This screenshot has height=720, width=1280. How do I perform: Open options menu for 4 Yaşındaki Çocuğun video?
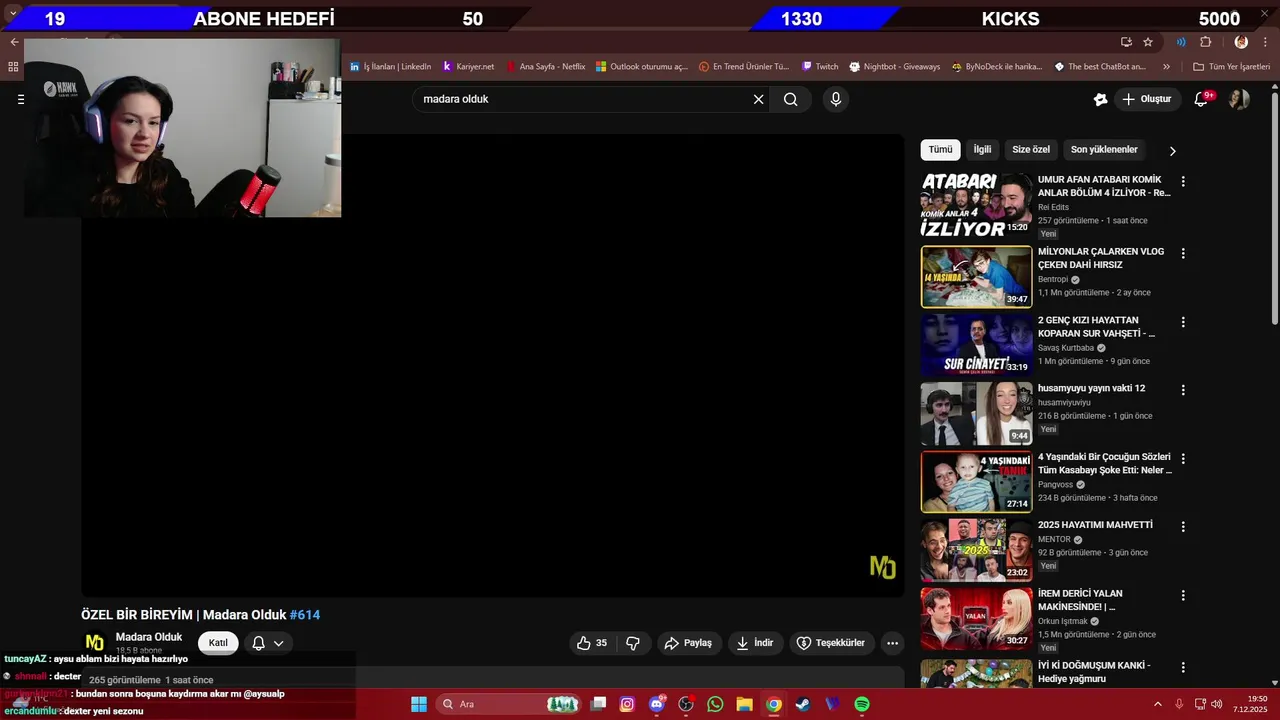point(1183,459)
